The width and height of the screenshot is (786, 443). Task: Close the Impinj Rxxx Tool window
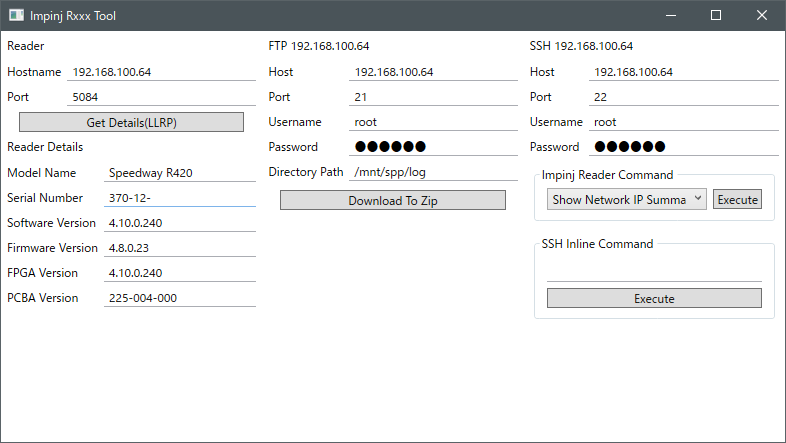[x=761, y=15]
